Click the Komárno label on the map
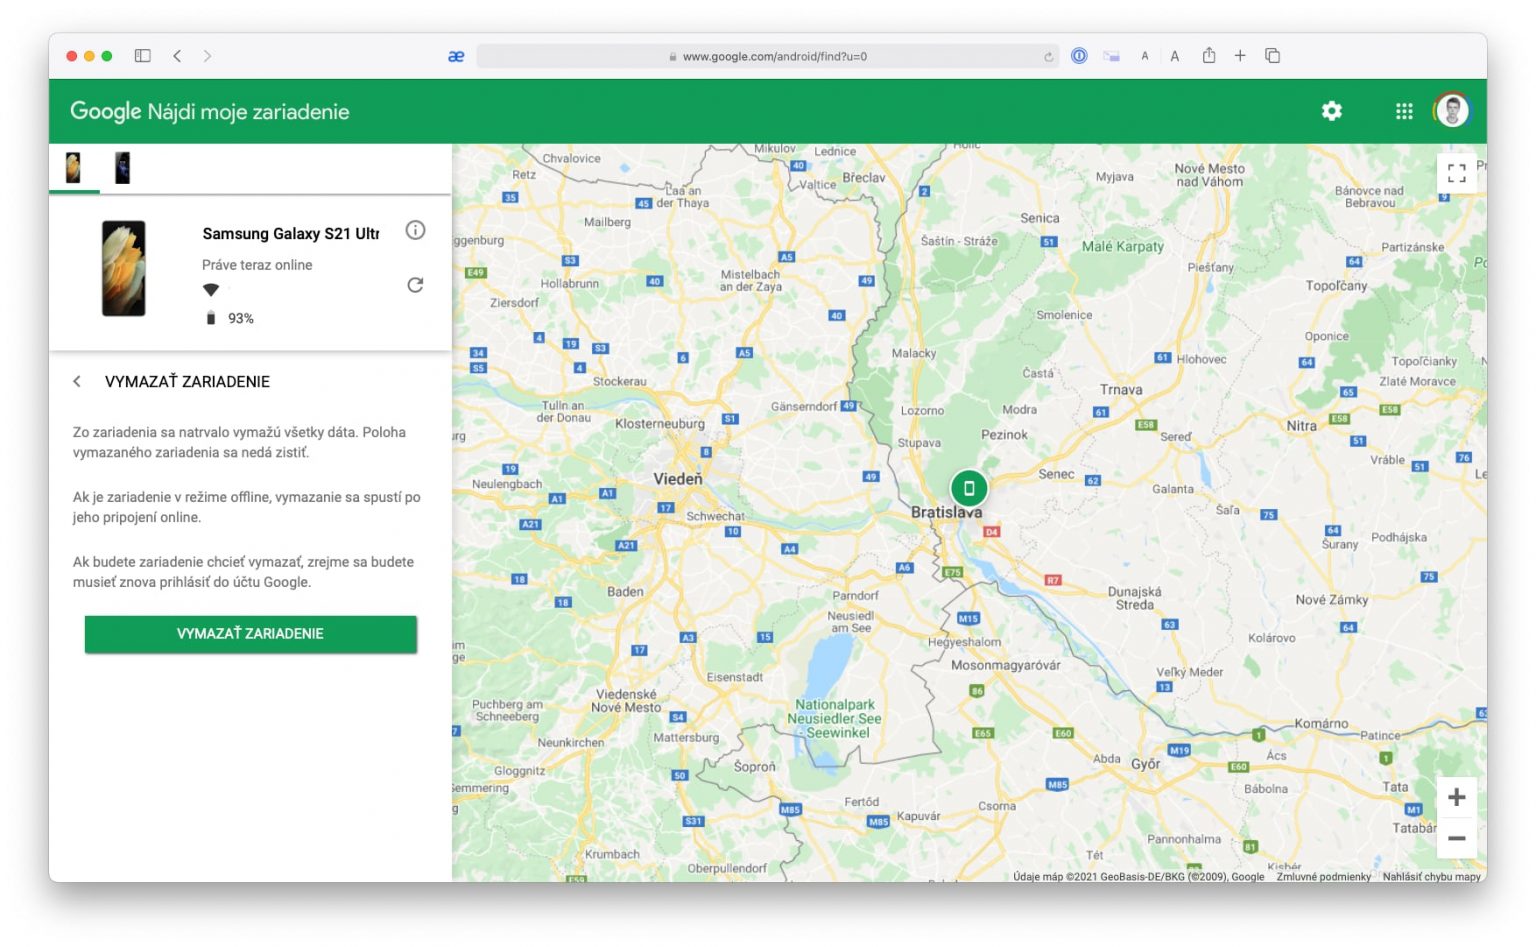This screenshot has width=1536, height=947. (1321, 724)
